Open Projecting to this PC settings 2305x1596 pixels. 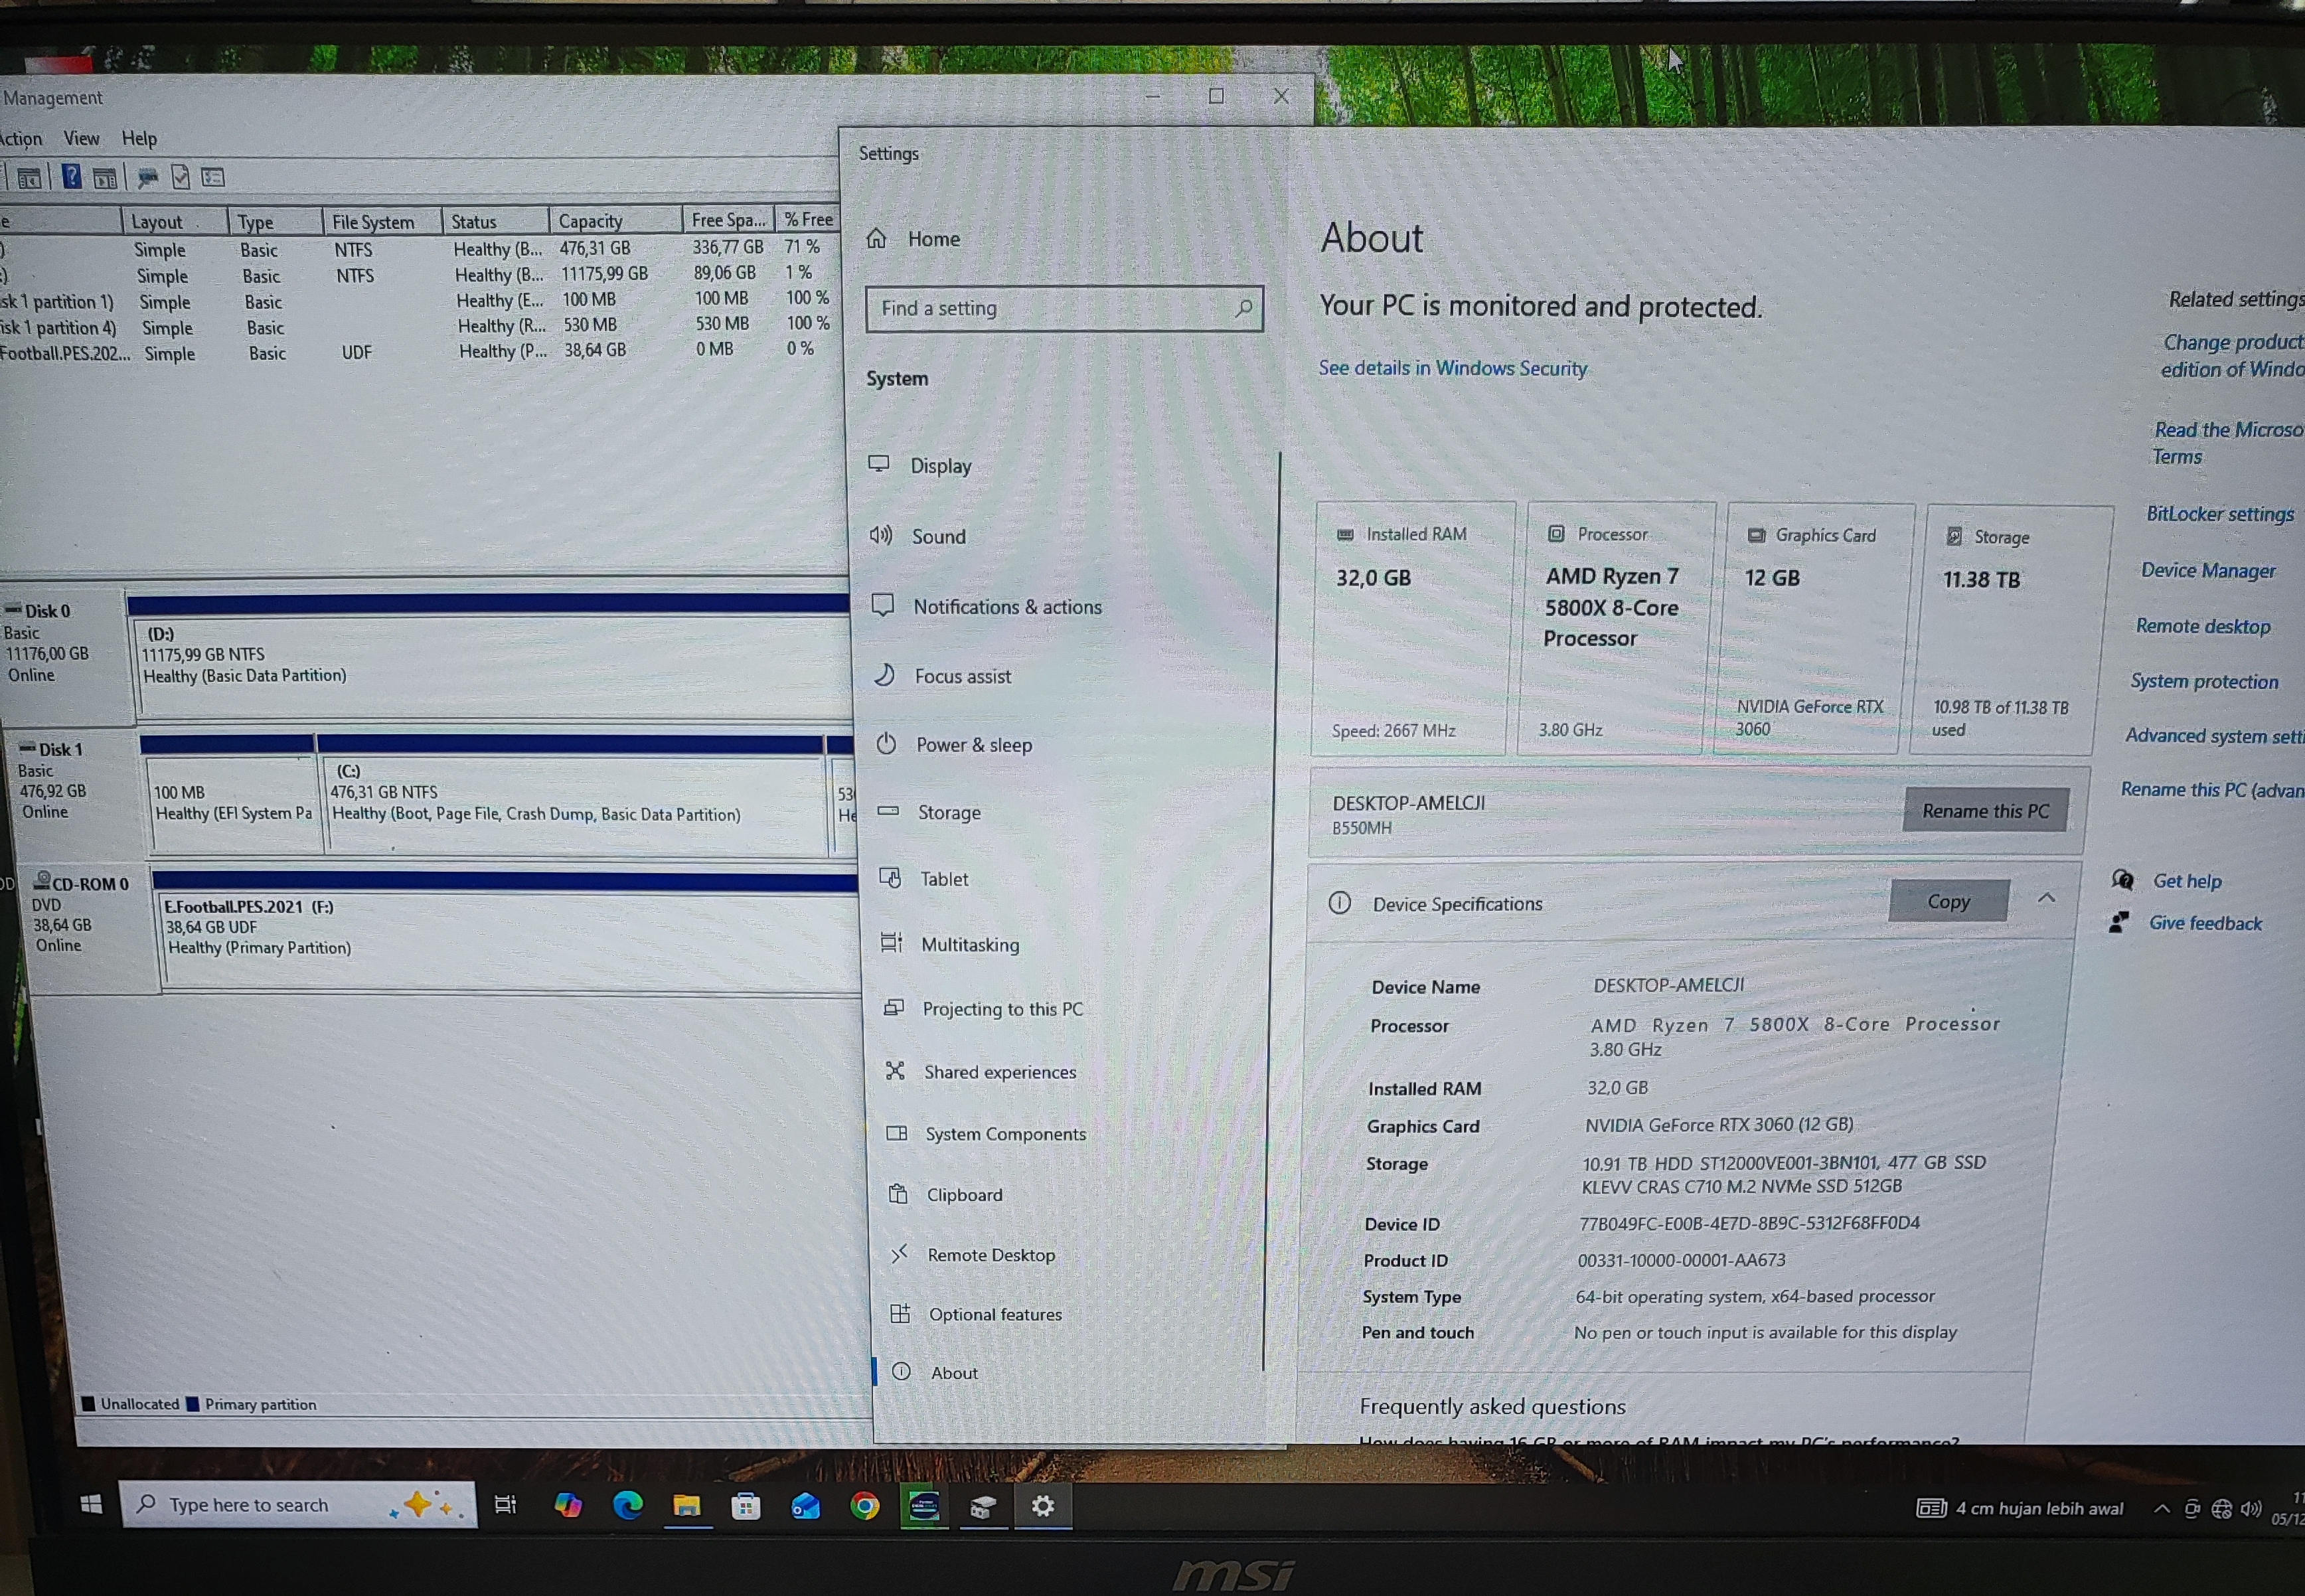pos(984,1009)
